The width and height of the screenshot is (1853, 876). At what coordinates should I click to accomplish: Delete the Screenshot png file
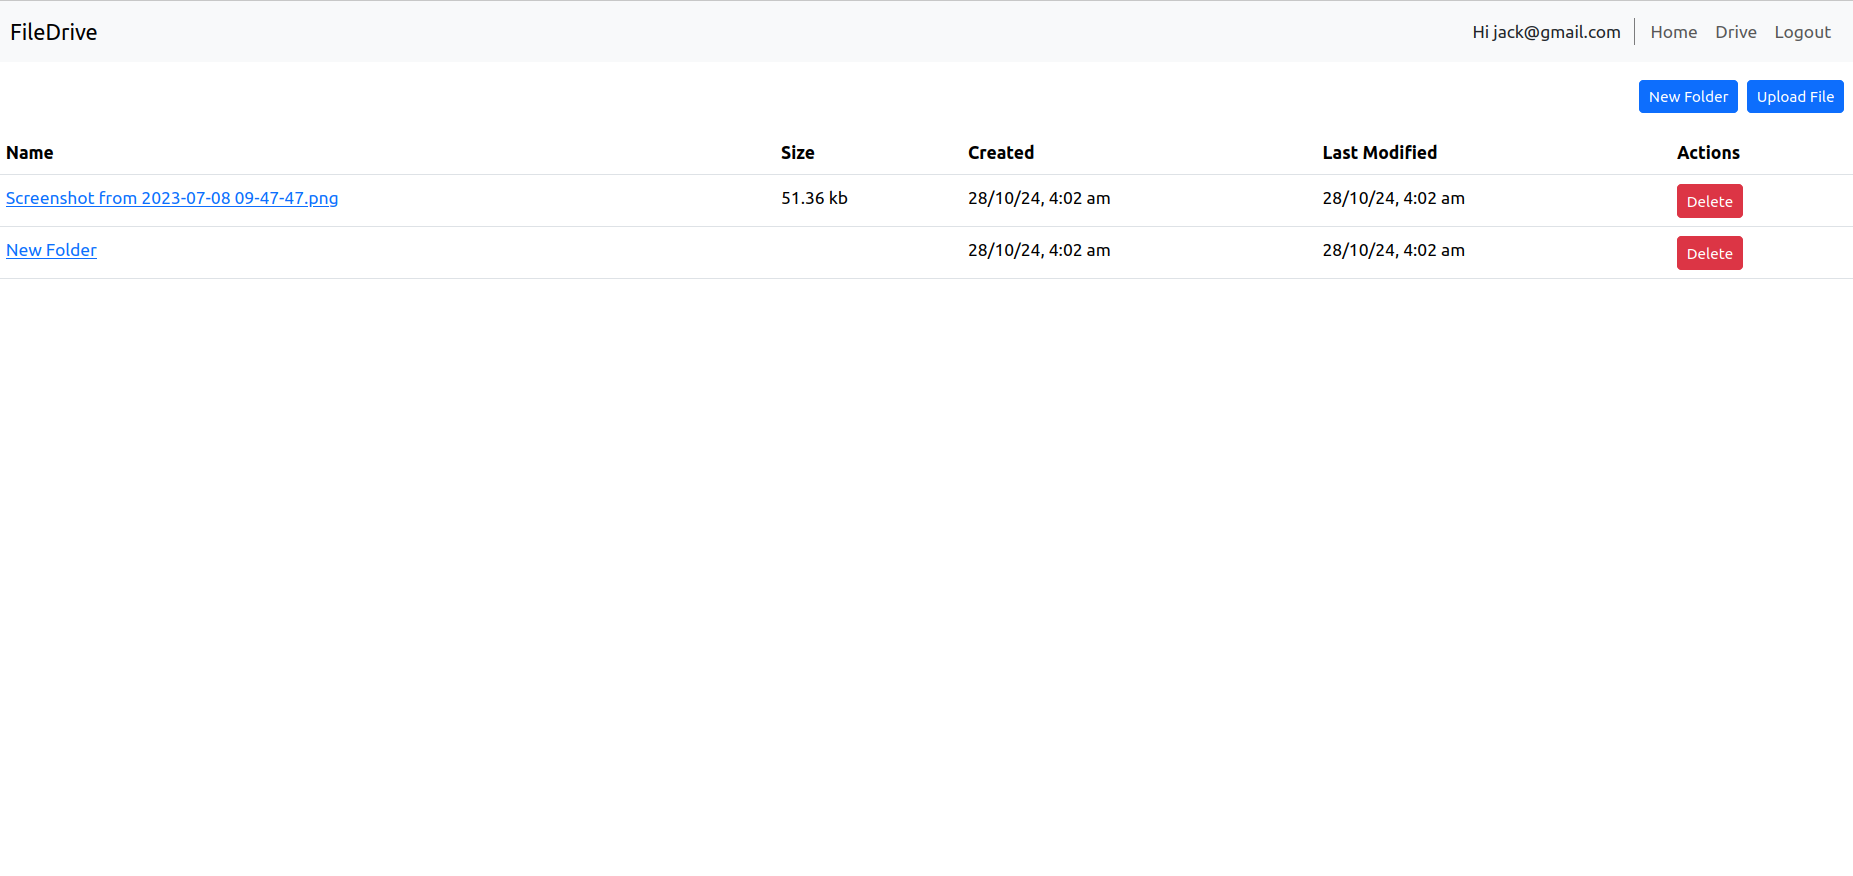1709,201
